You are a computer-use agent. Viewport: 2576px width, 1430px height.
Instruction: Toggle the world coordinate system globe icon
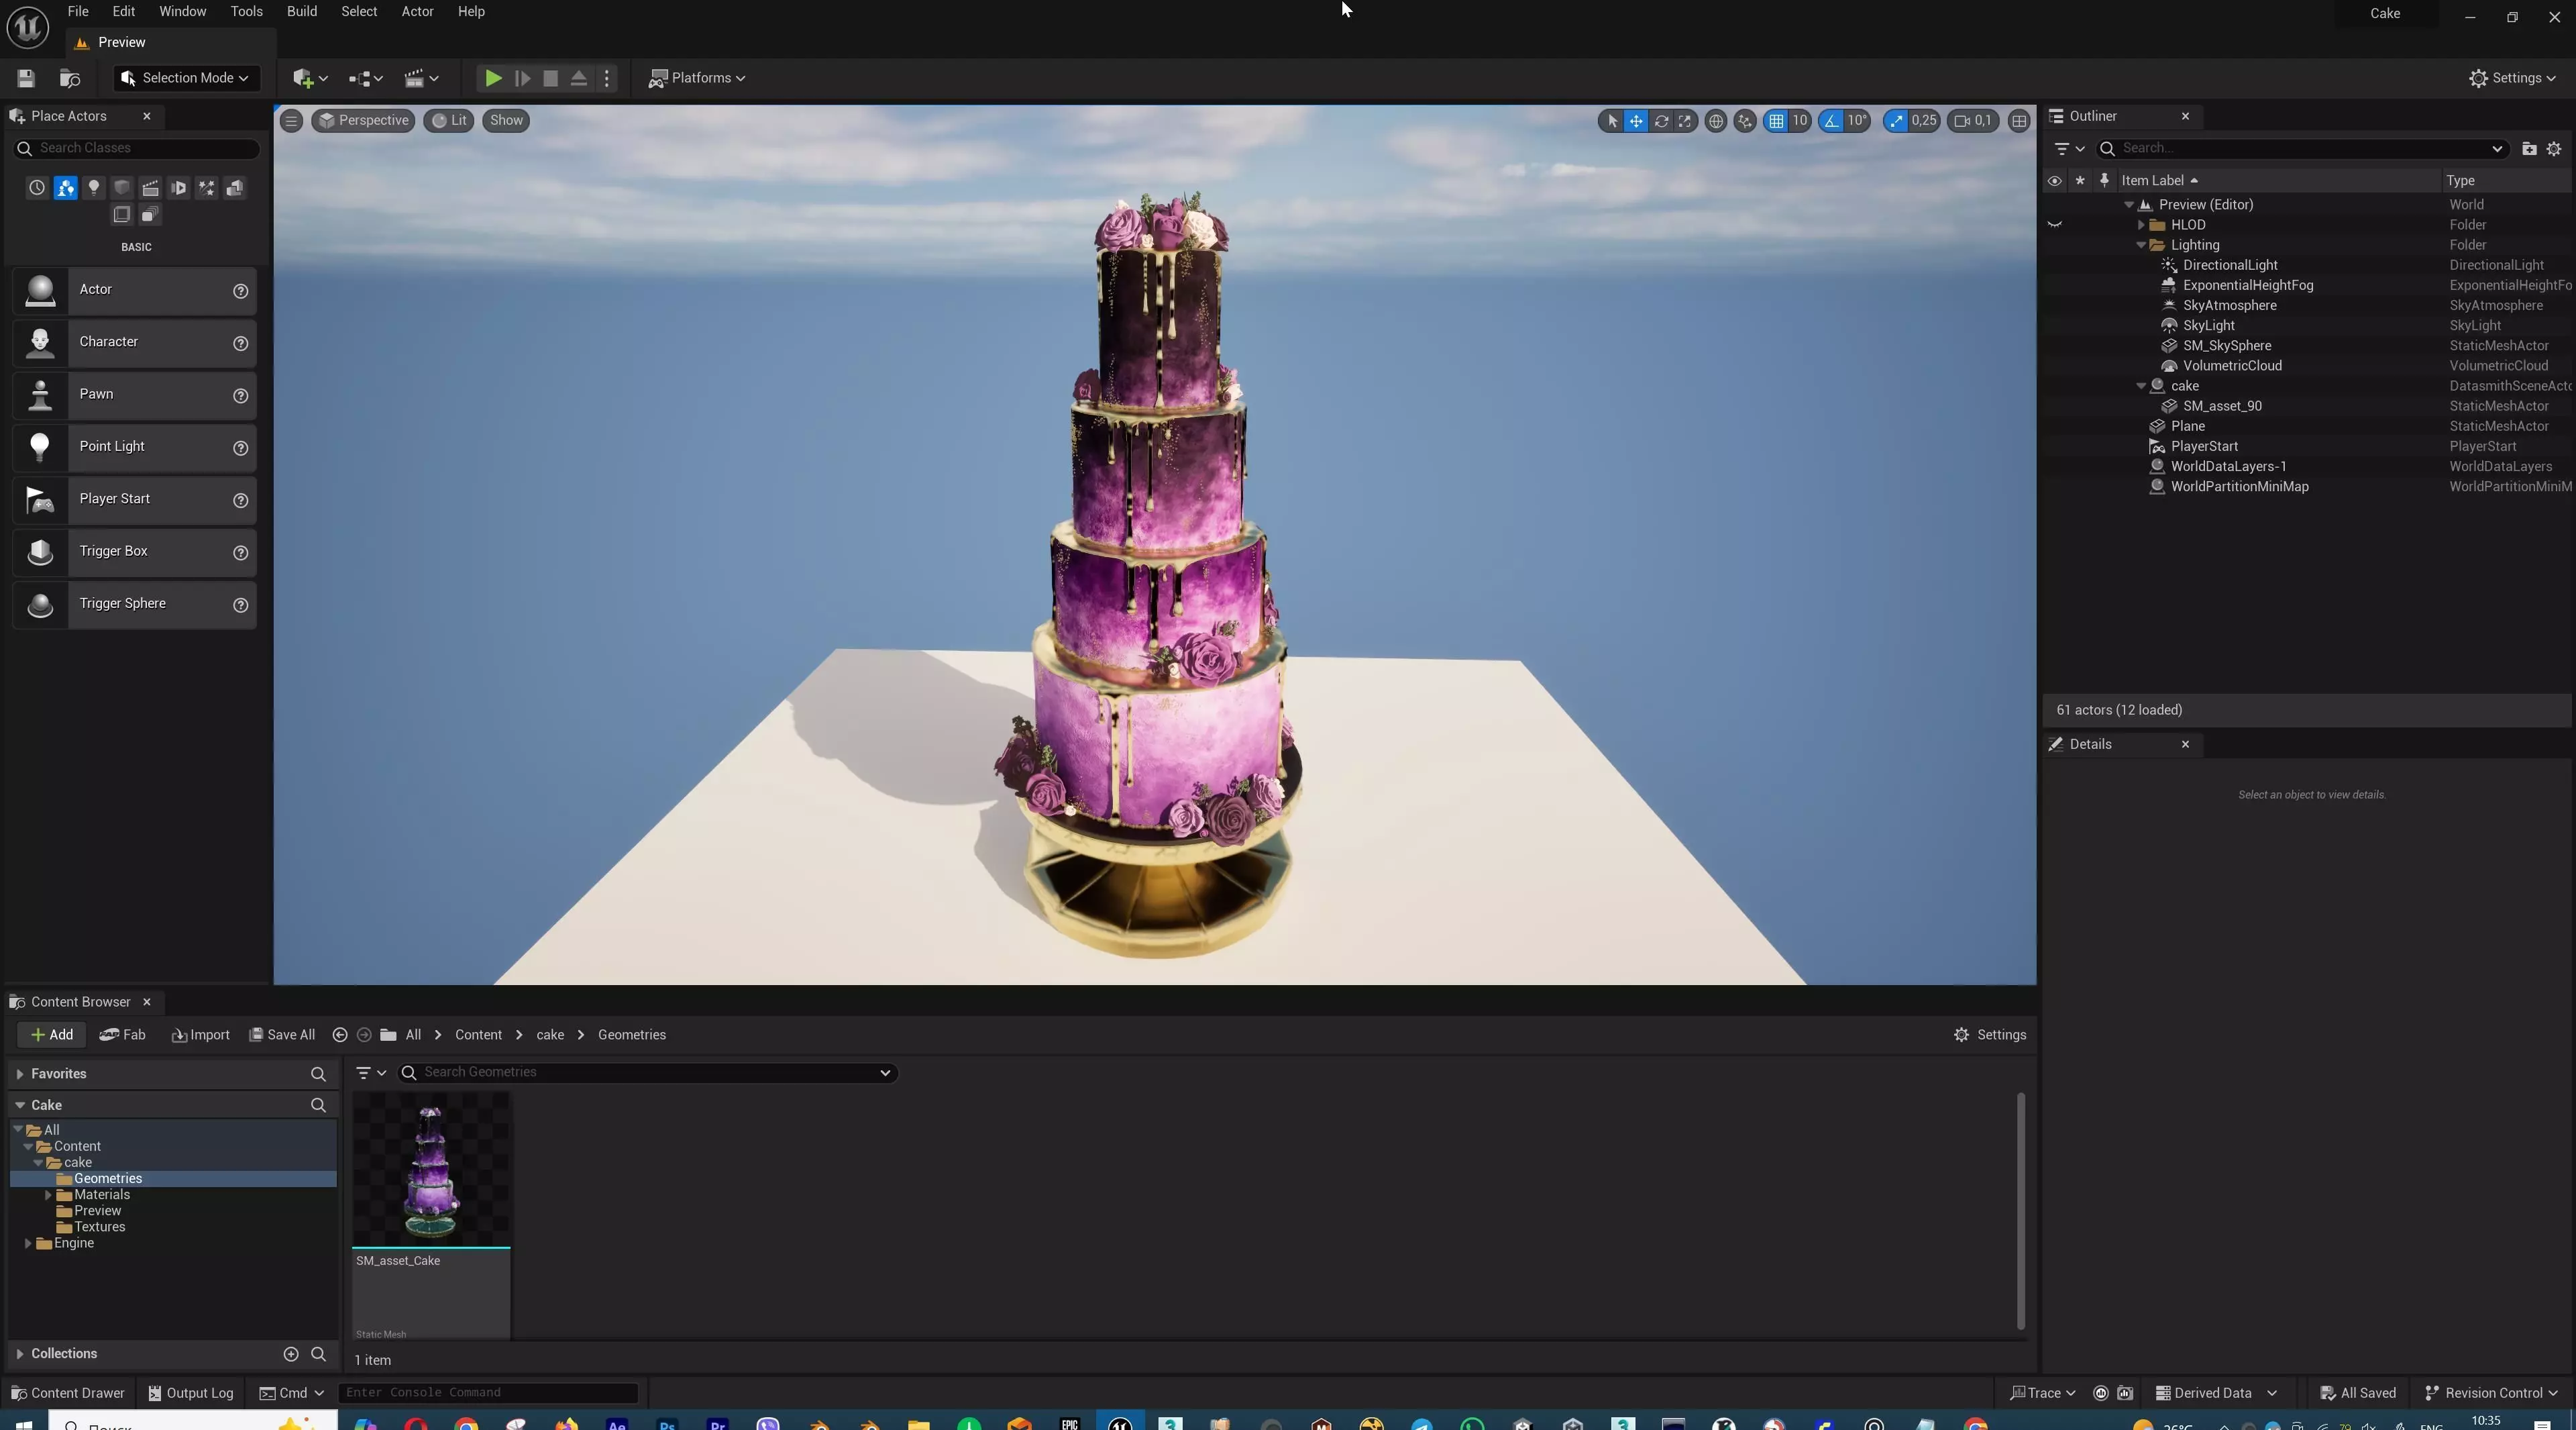pyautogui.click(x=1716, y=121)
